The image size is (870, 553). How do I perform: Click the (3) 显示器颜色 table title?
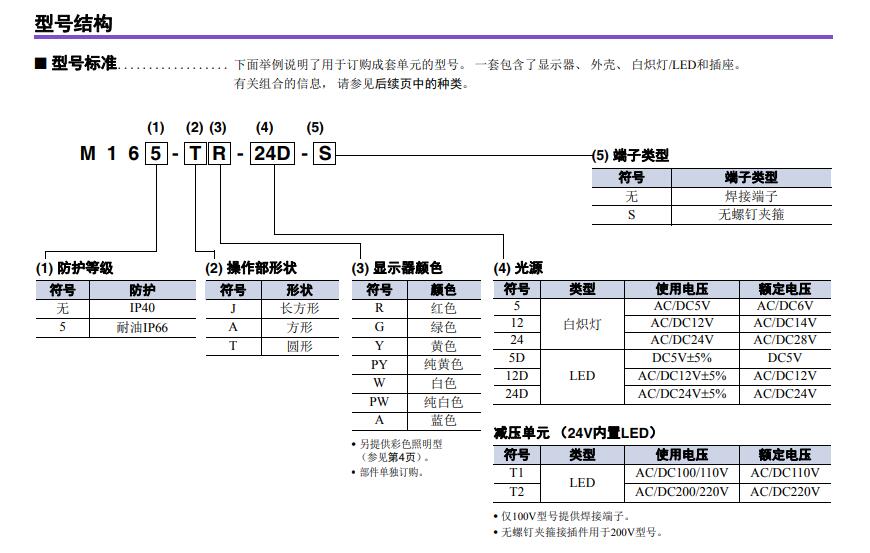[397, 268]
